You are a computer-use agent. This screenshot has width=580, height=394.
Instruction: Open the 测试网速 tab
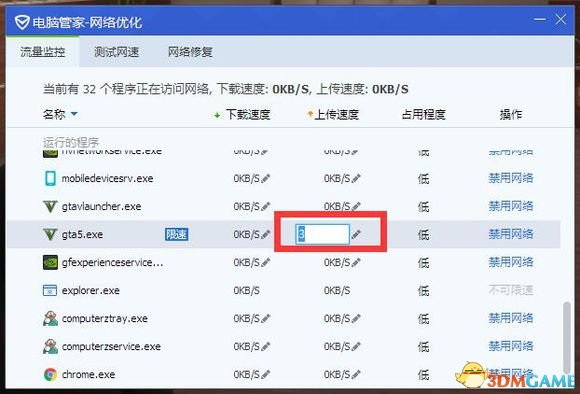pos(116,51)
